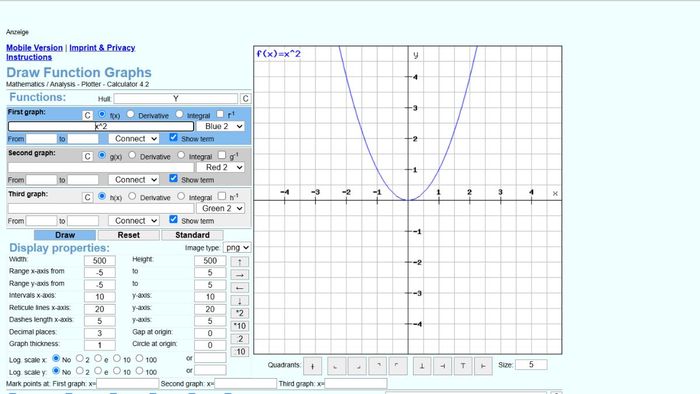Select log scale x option e
700x394 pixels.
coord(98,358)
